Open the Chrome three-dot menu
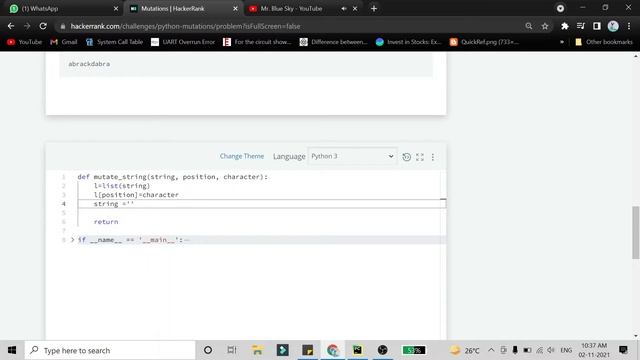This screenshot has width=640, height=360. click(x=629, y=26)
